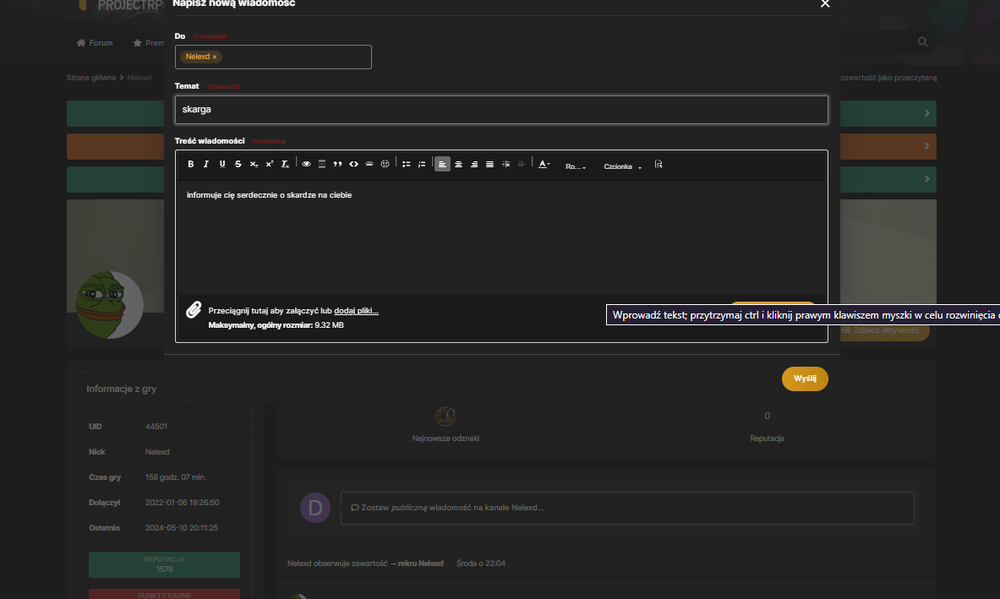Align text to the right
Image resolution: width=1000 pixels, height=599 pixels.
coord(474,165)
